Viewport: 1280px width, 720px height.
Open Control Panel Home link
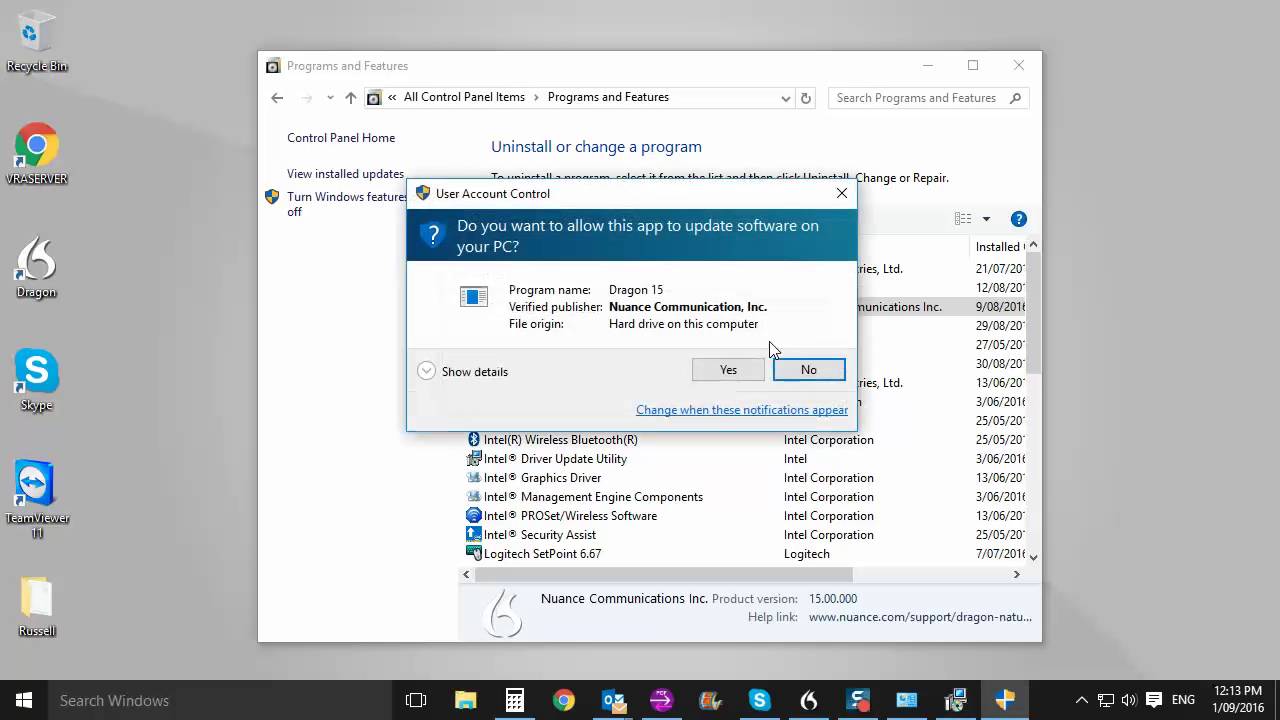coord(341,138)
